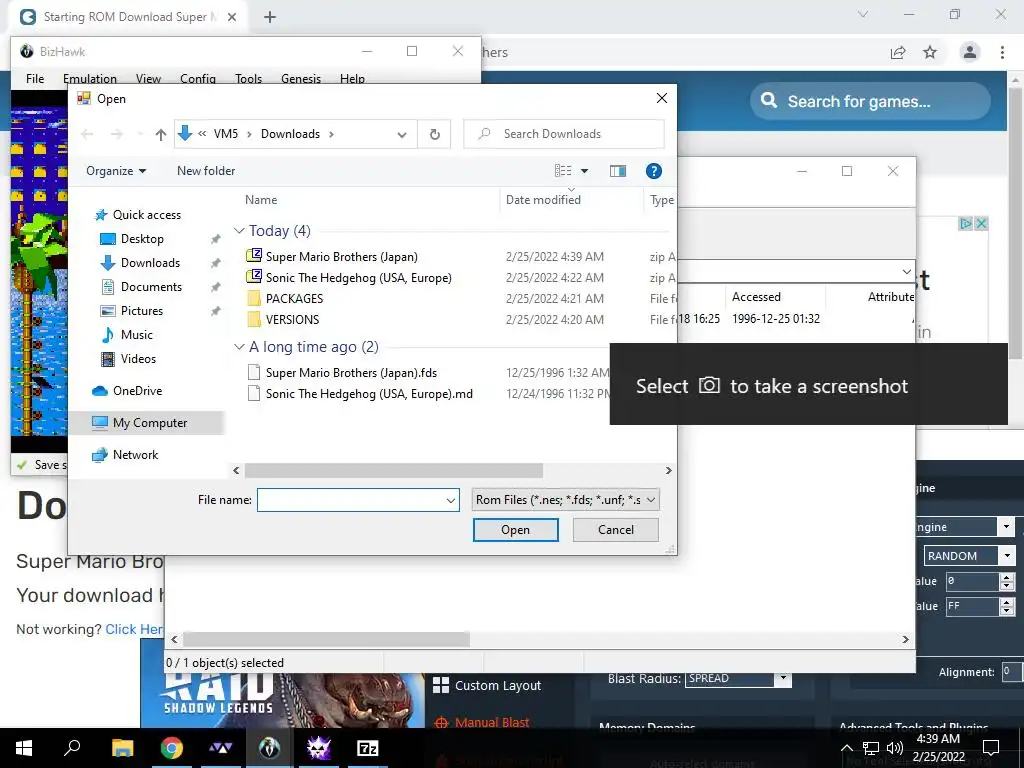The width and height of the screenshot is (1024, 768).
Task: Sort files by Name column
Action: [x=261, y=200]
